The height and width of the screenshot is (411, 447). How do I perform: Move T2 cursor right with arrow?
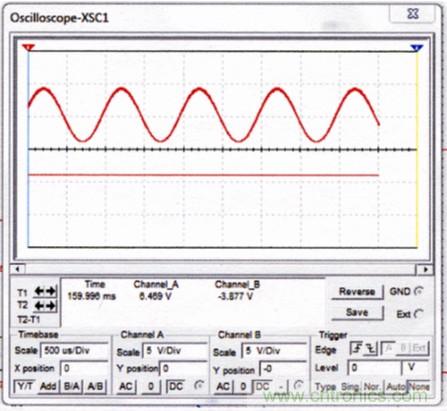(51, 306)
